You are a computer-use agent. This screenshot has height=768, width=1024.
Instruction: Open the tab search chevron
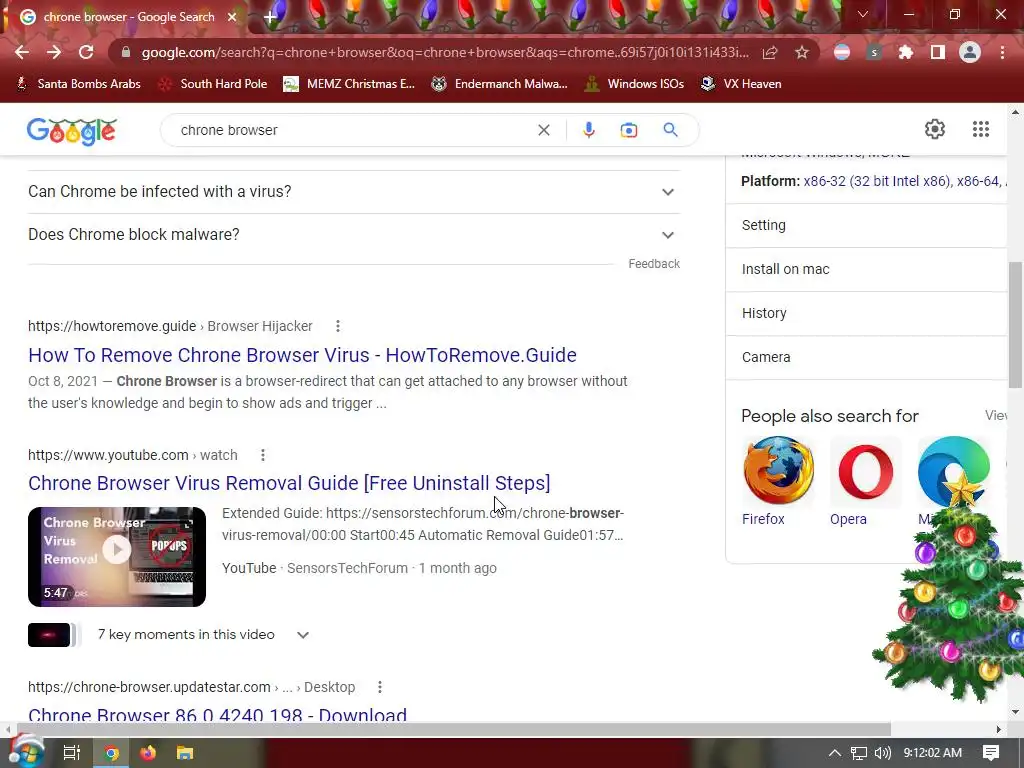coord(863,14)
